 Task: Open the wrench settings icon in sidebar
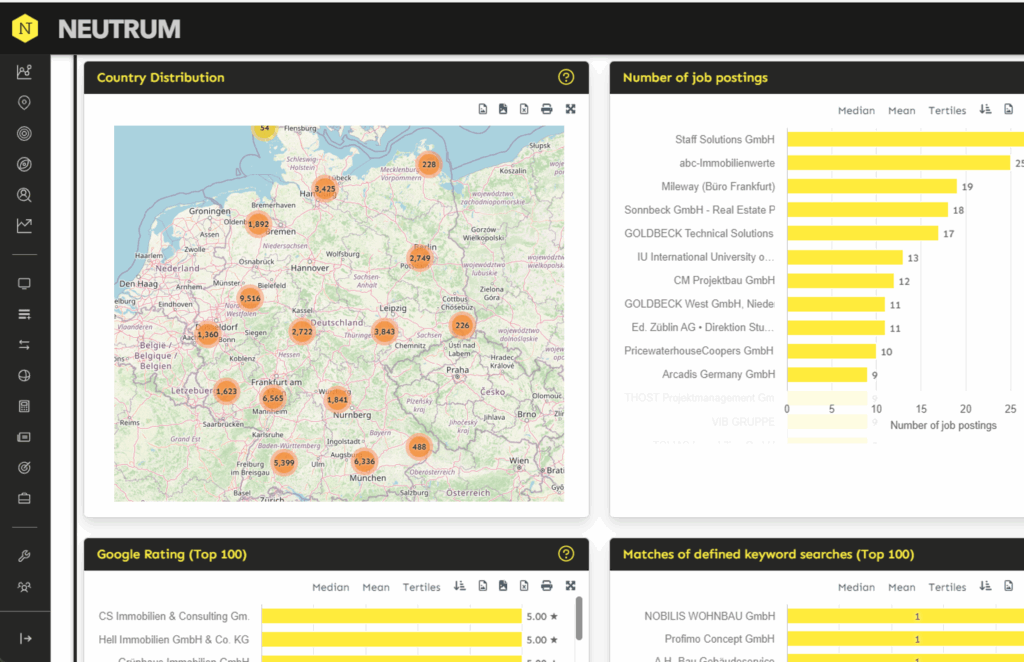(x=25, y=556)
